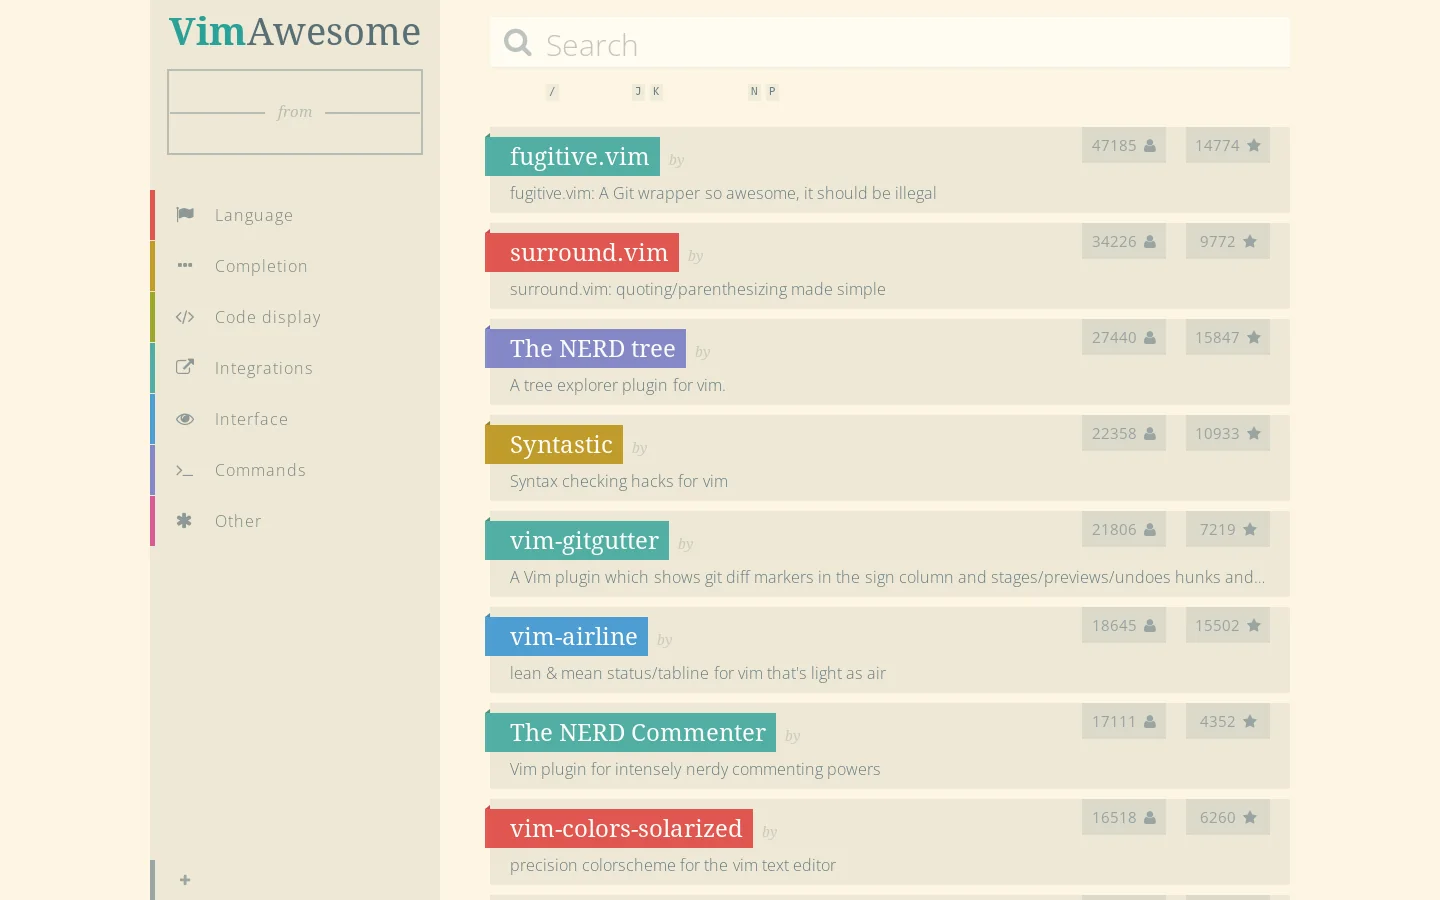Open the vim-colors-solarized plugin page

(x=619, y=828)
